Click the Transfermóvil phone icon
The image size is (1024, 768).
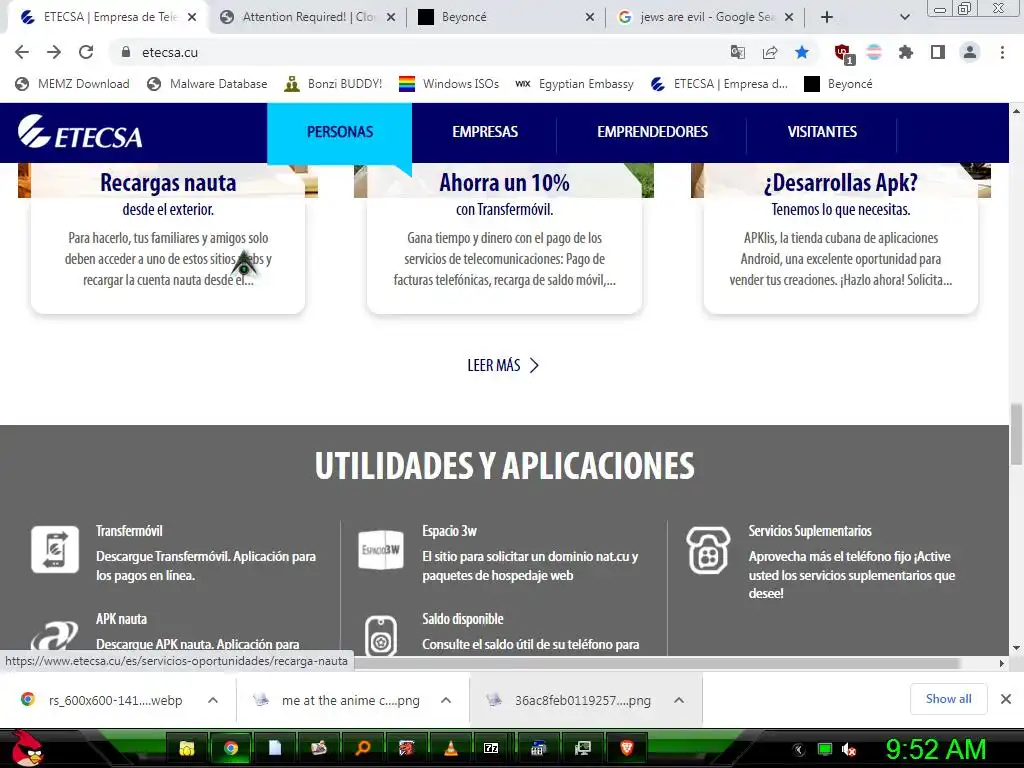(55, 550)
